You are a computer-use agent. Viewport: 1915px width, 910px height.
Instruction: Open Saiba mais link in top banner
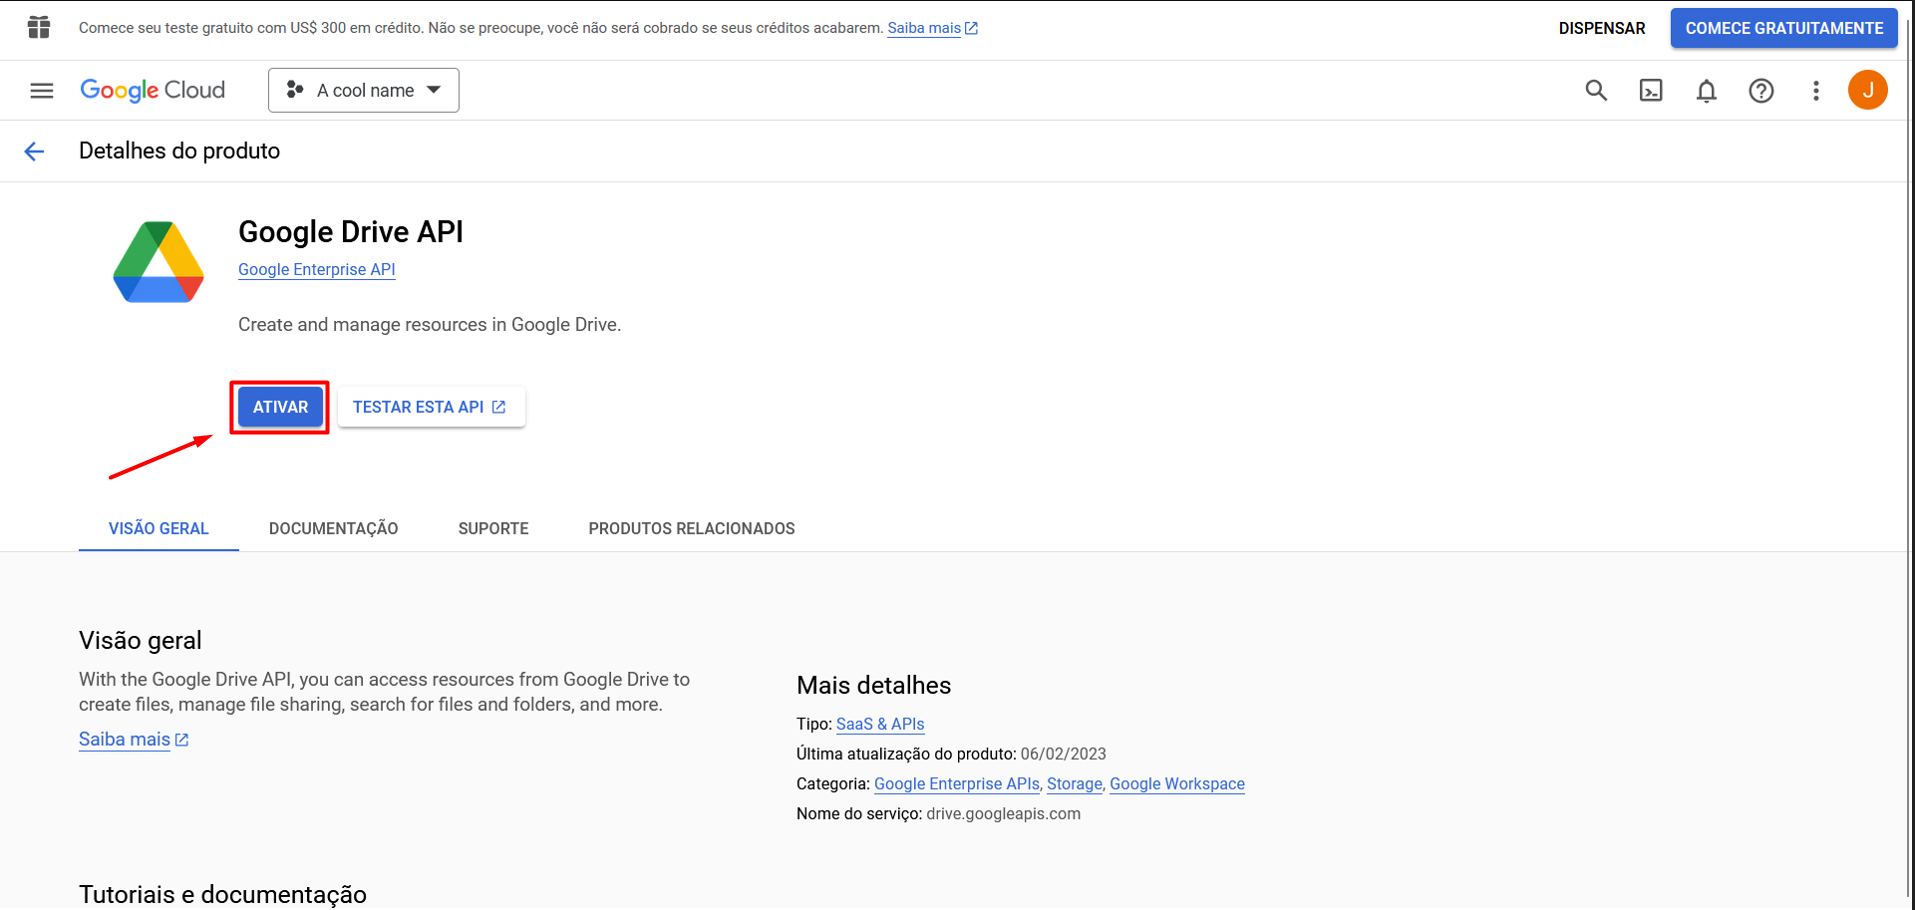[x=932, y=28]
